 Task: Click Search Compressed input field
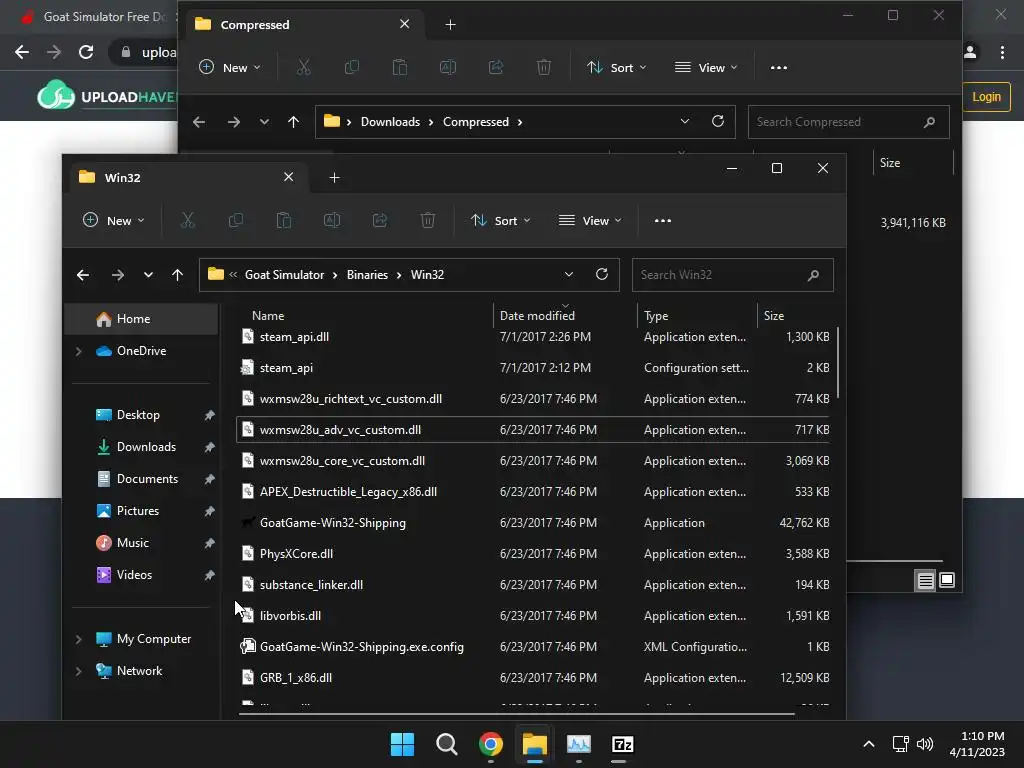click(848, 122)
